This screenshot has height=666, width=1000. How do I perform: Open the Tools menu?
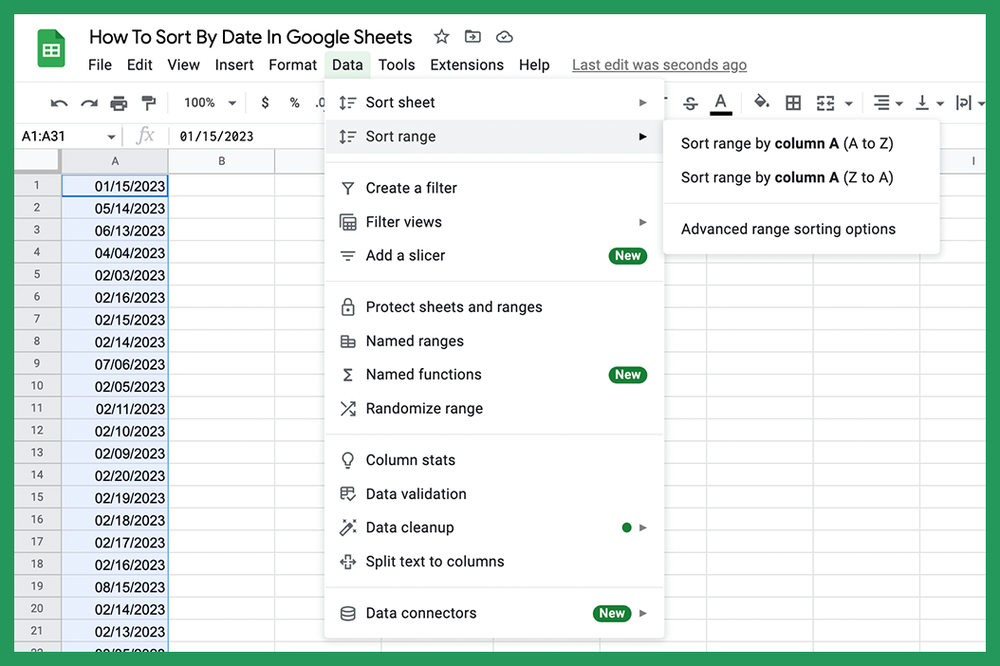click(397, 65)
